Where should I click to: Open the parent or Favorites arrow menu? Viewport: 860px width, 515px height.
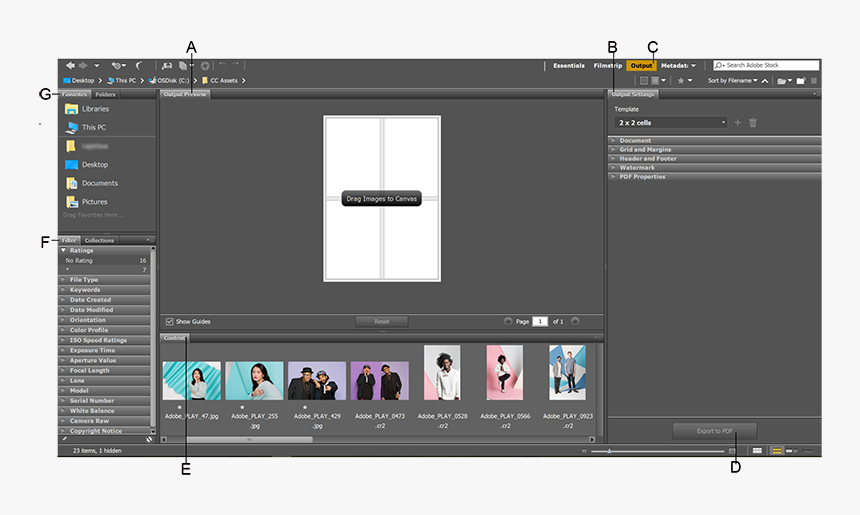pos(97,66)
